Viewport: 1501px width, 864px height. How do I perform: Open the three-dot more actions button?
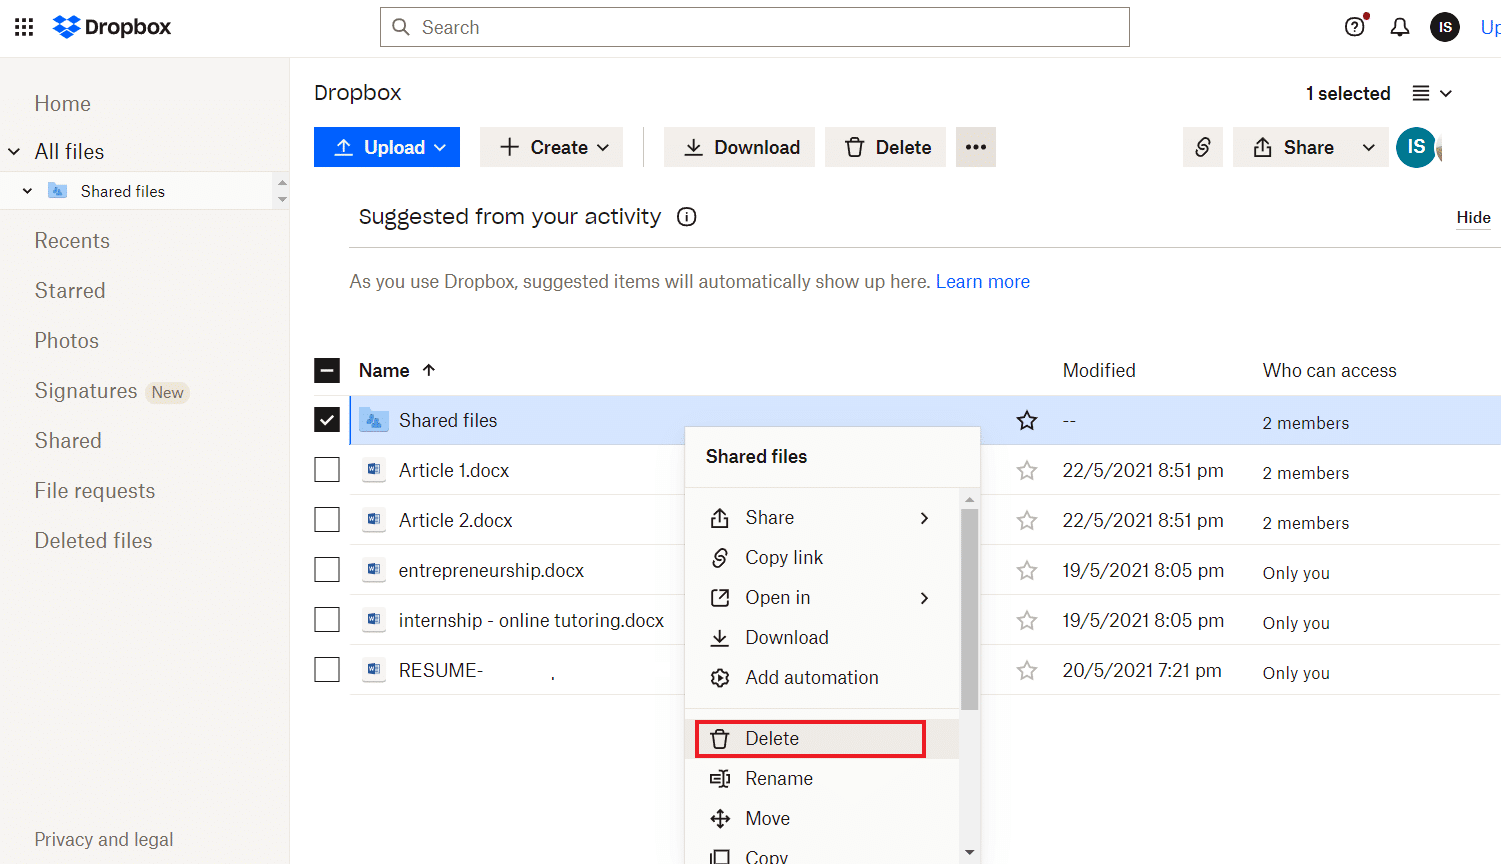pos(976,147)
